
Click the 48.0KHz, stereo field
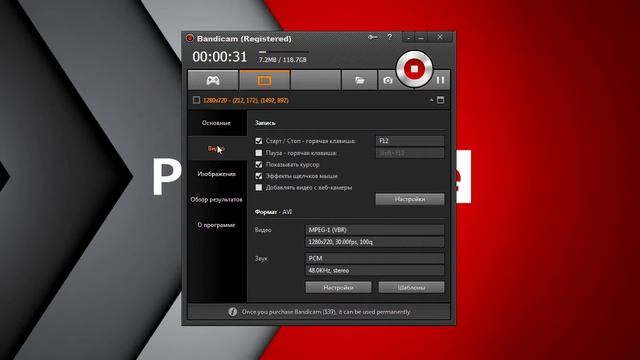375,270
